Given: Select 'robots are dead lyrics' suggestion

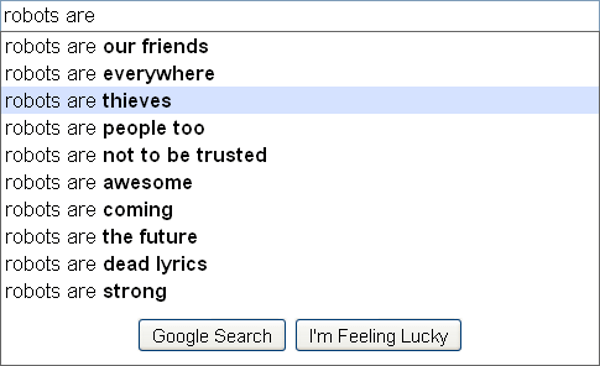Looking at the screenshot, I should [x=300, y=264].
